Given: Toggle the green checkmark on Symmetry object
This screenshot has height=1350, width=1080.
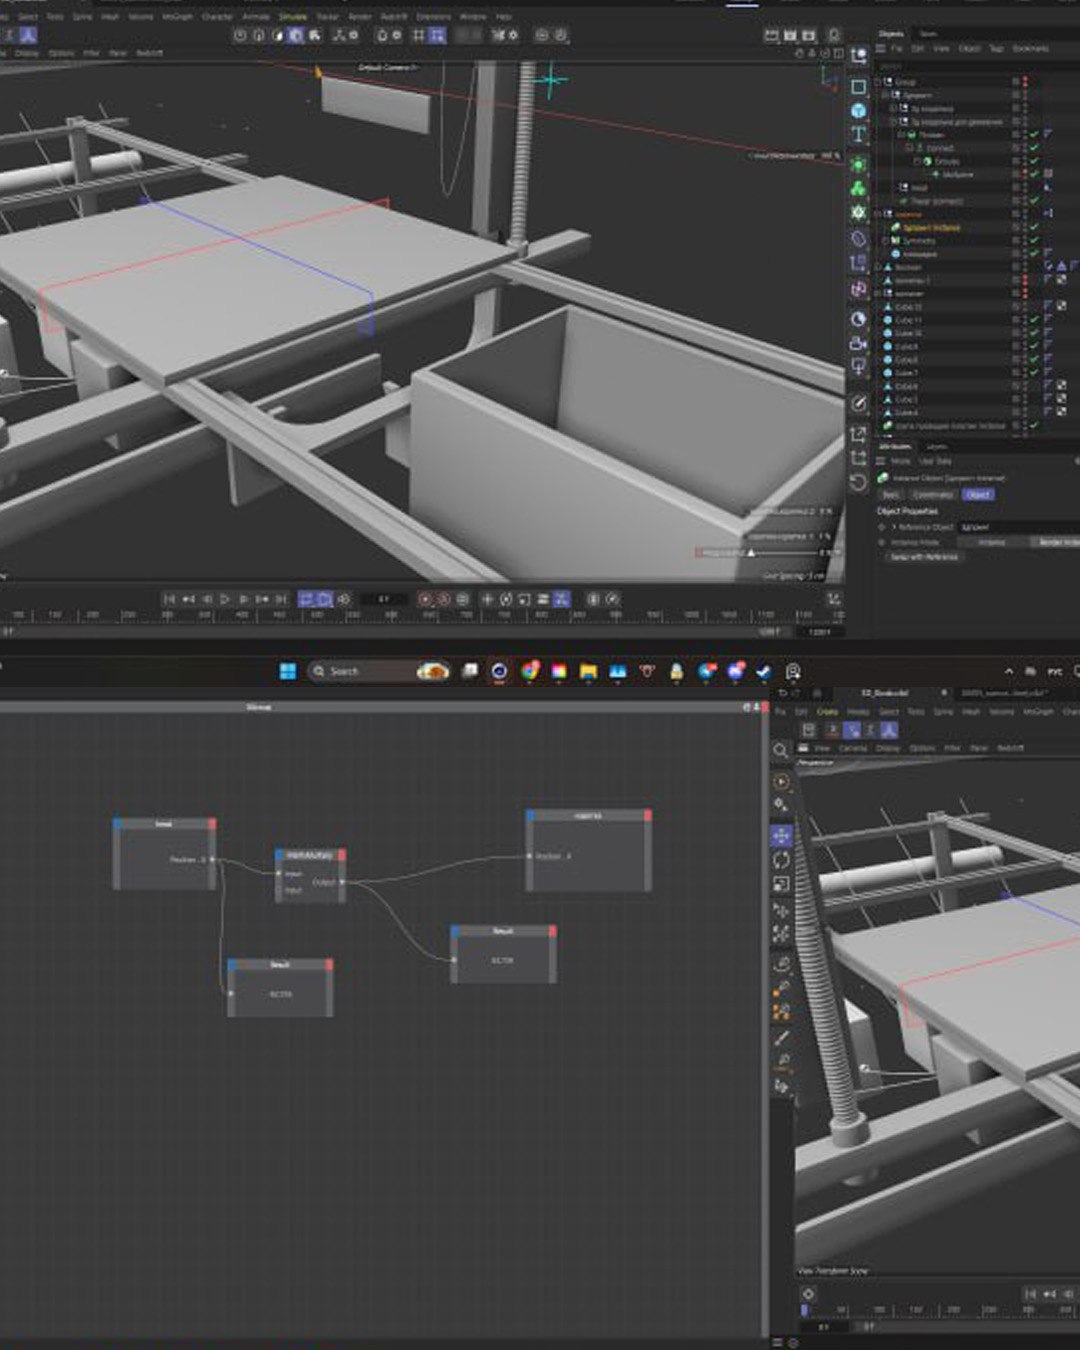Looking at the screenshot, I should tap(1034, 241).
